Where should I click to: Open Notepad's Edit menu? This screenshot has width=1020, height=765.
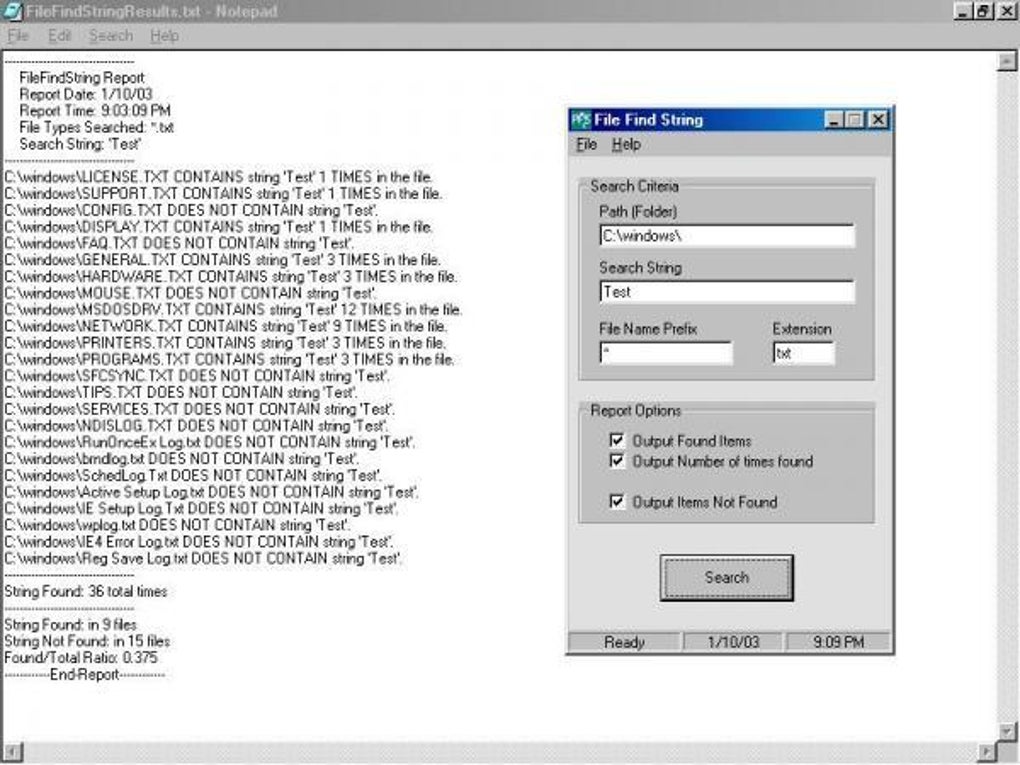(59, 36)
